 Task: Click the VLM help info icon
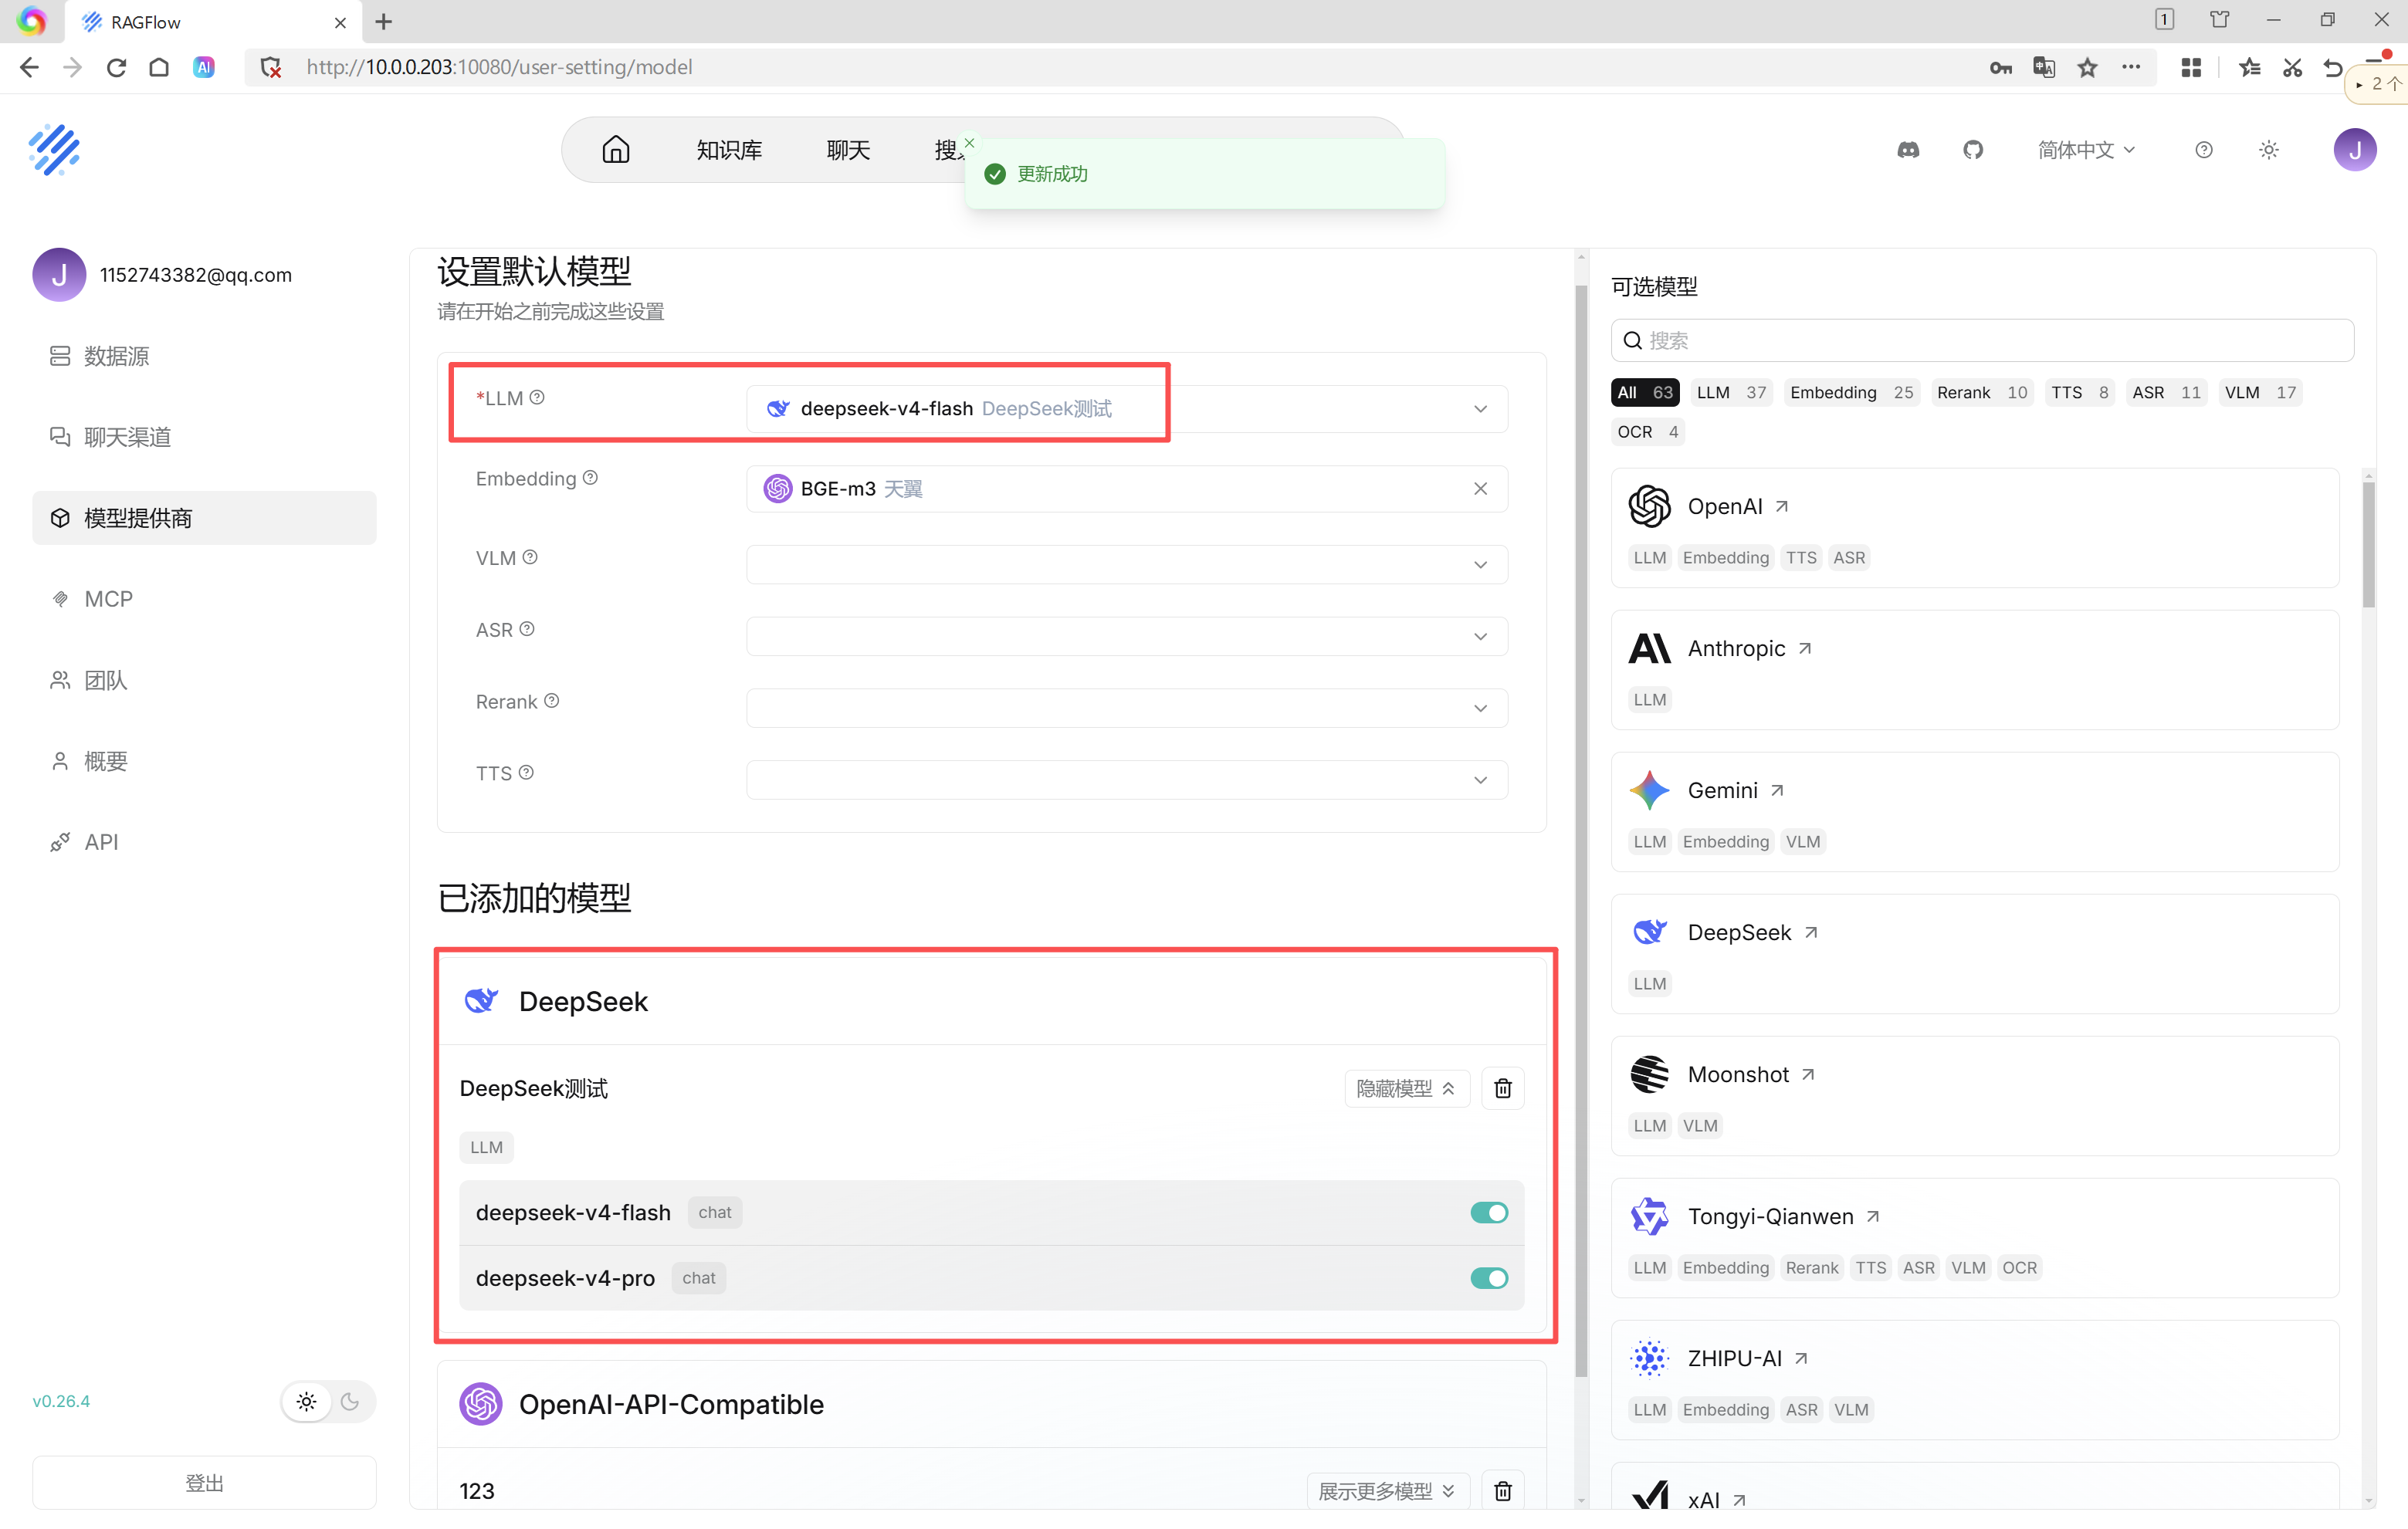530,557
